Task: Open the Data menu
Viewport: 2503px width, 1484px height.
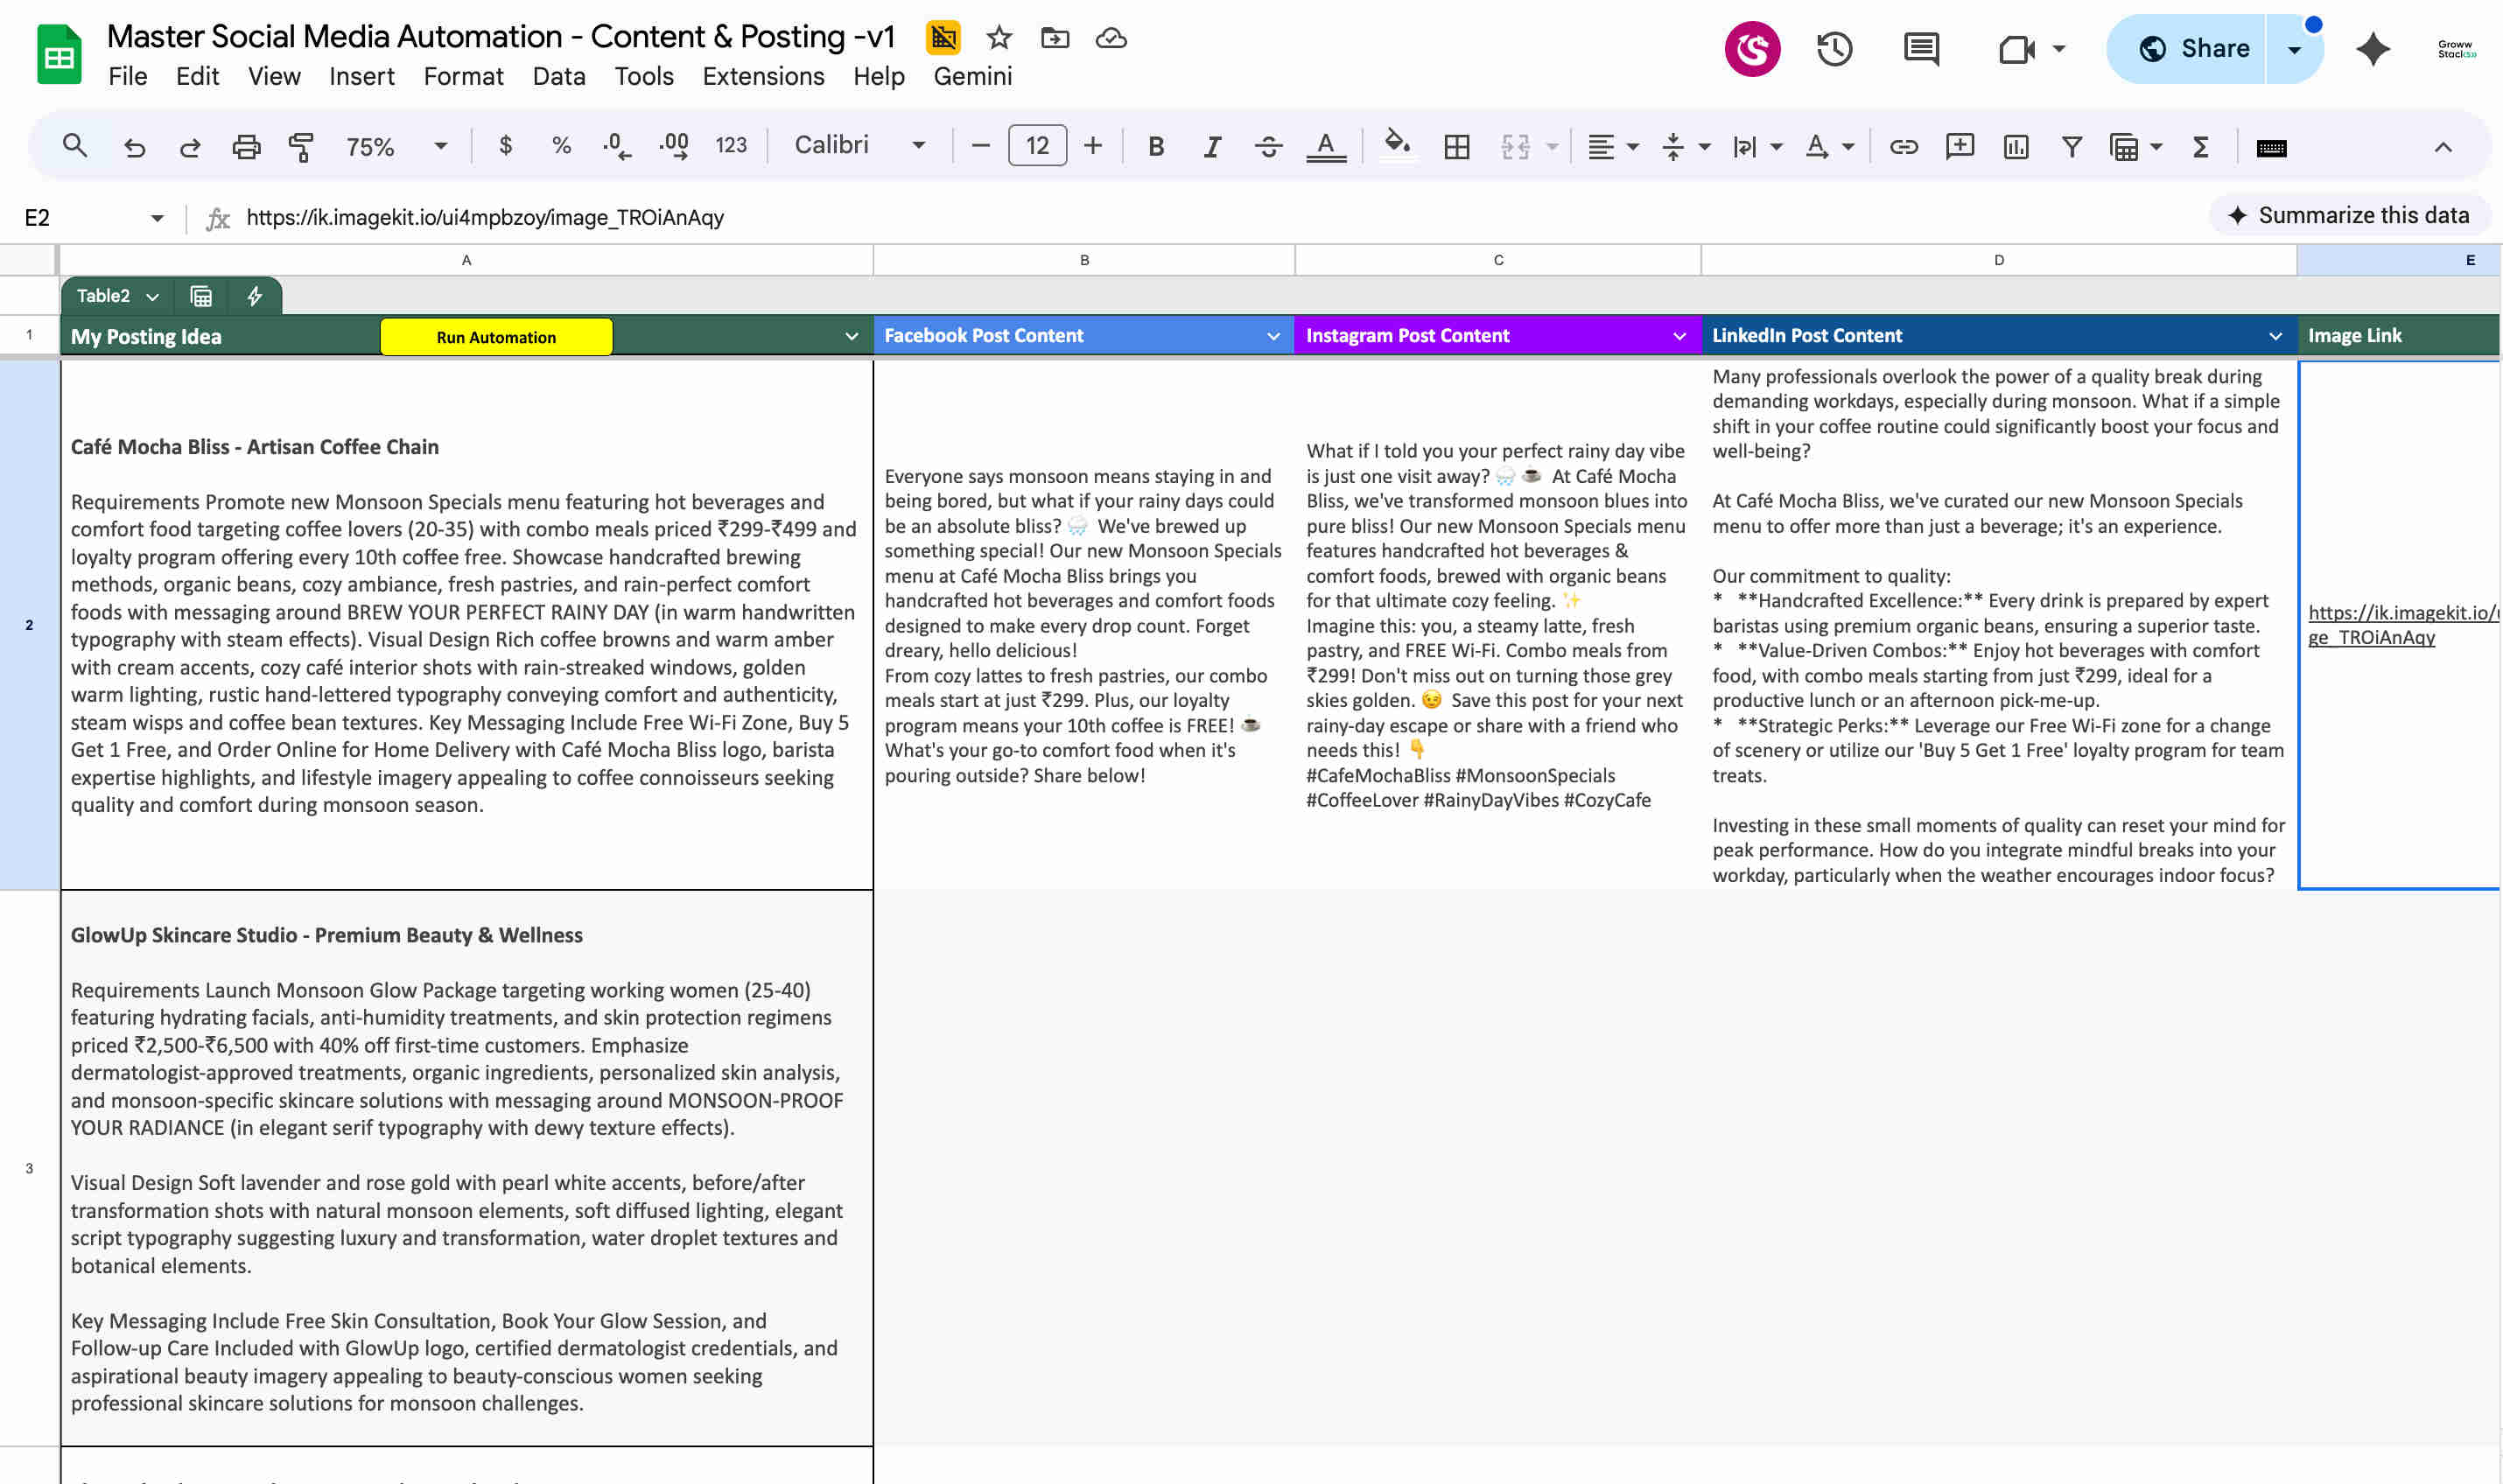Action: [x=558, y=76]
